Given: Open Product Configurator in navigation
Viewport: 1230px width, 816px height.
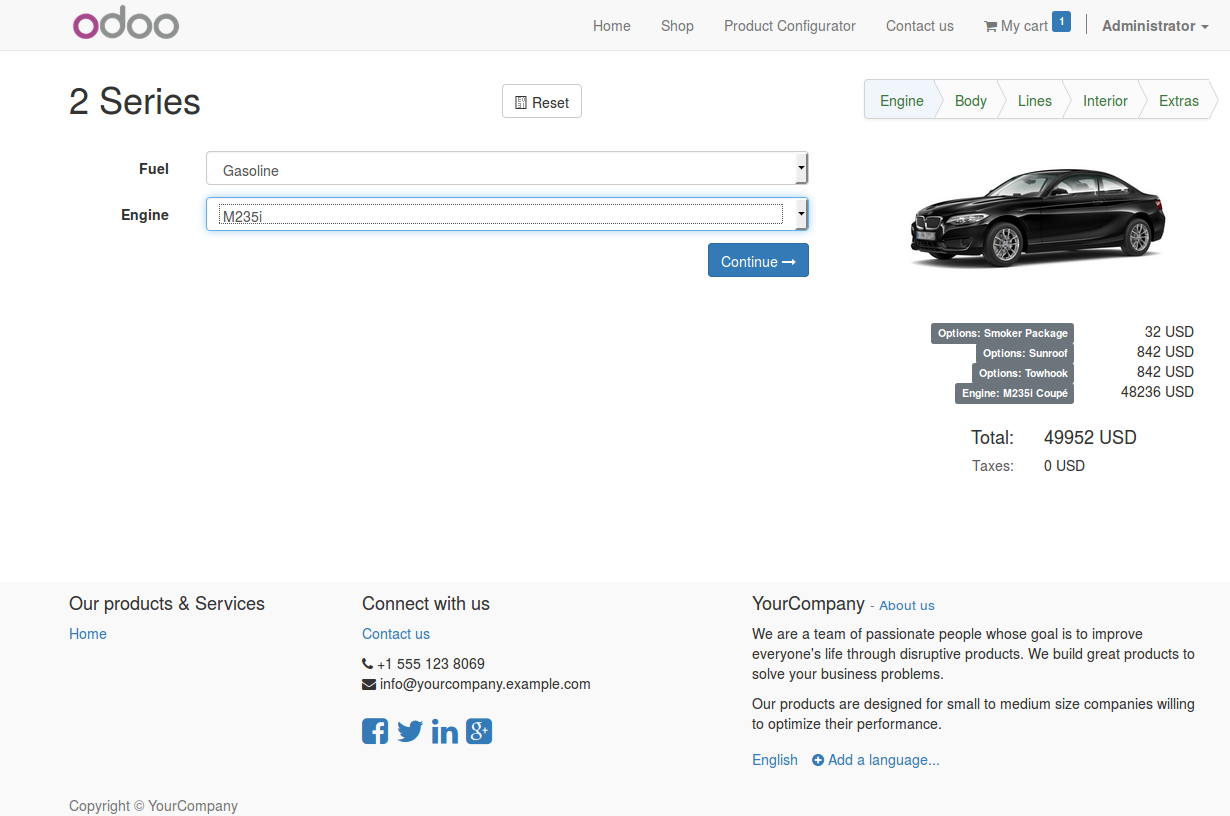Looking at the screenshot, I should pos(790,26).
